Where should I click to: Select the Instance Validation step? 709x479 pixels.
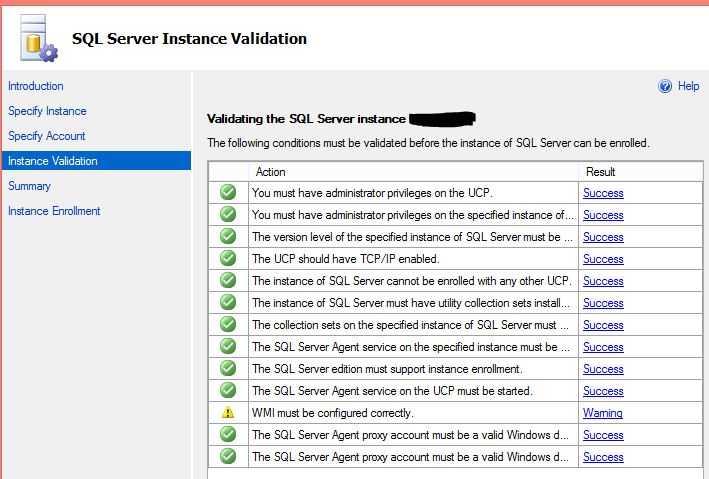(96, 161)
